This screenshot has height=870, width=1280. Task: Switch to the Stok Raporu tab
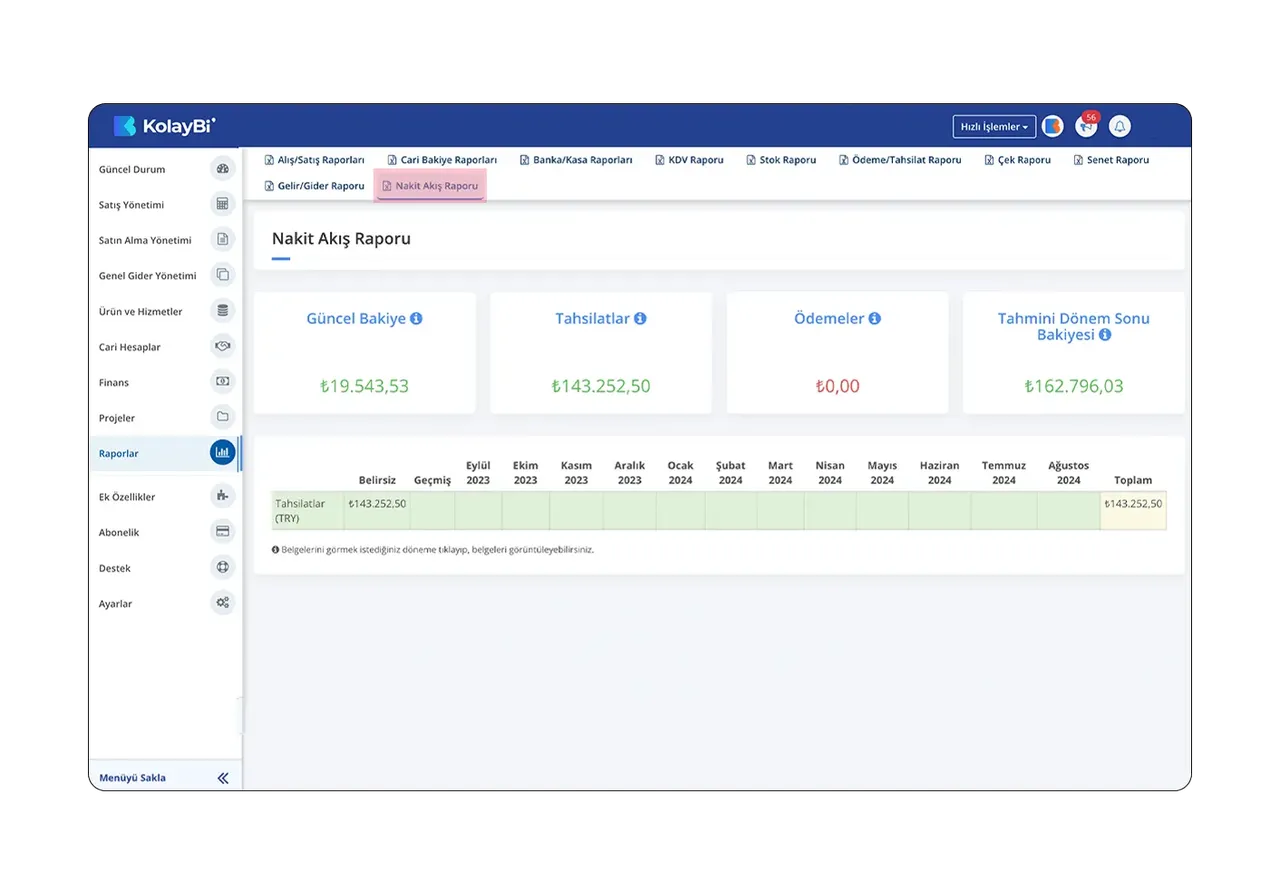tap(781, 160)
